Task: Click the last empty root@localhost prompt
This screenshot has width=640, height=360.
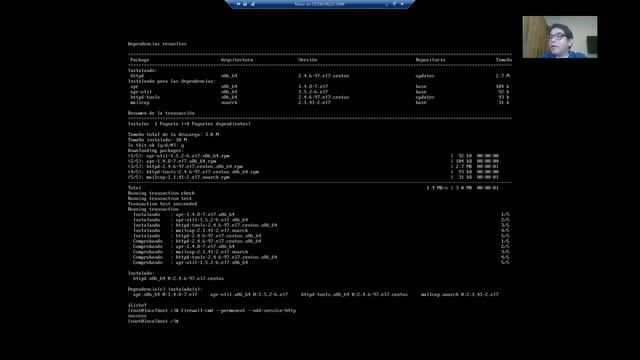Action: pyautogui.click(x=153, y=321)
